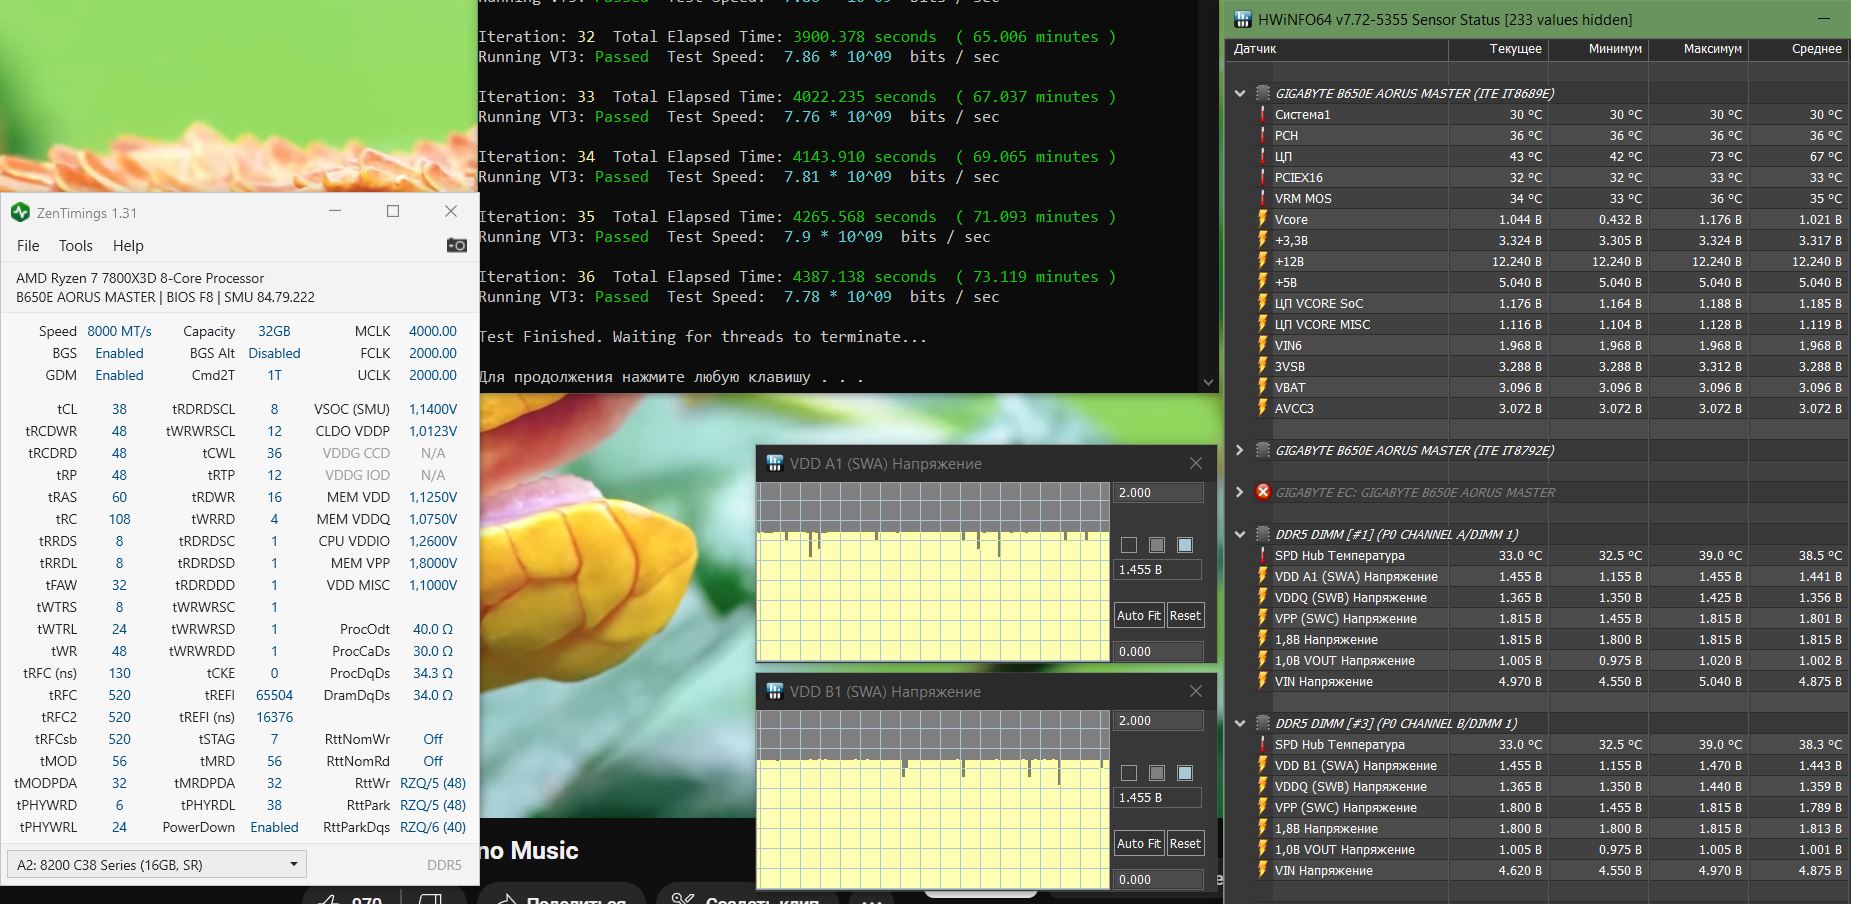Close the VDD A1 (SWA) graph window

pyautogui.click(x=1195, y=463)
